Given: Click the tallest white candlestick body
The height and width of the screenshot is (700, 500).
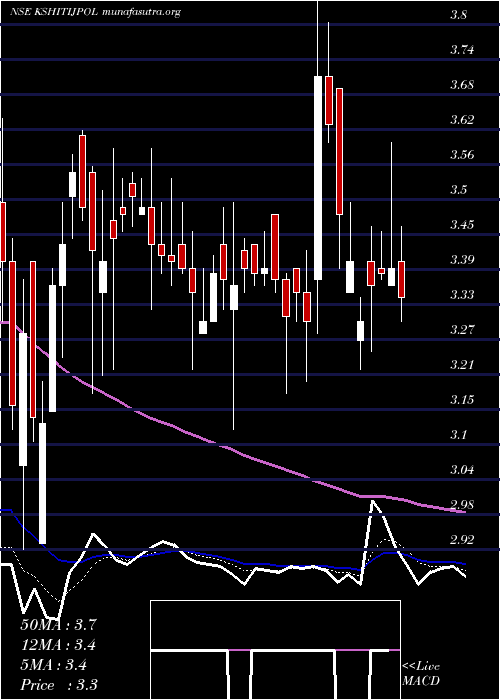Looking at the screenshot, I should click(x=318, y=178).
